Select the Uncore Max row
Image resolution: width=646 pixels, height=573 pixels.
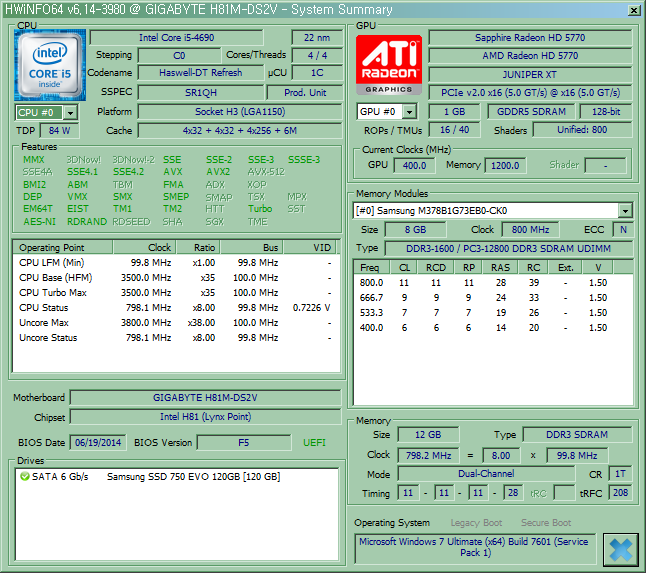[x=176, y=323]
